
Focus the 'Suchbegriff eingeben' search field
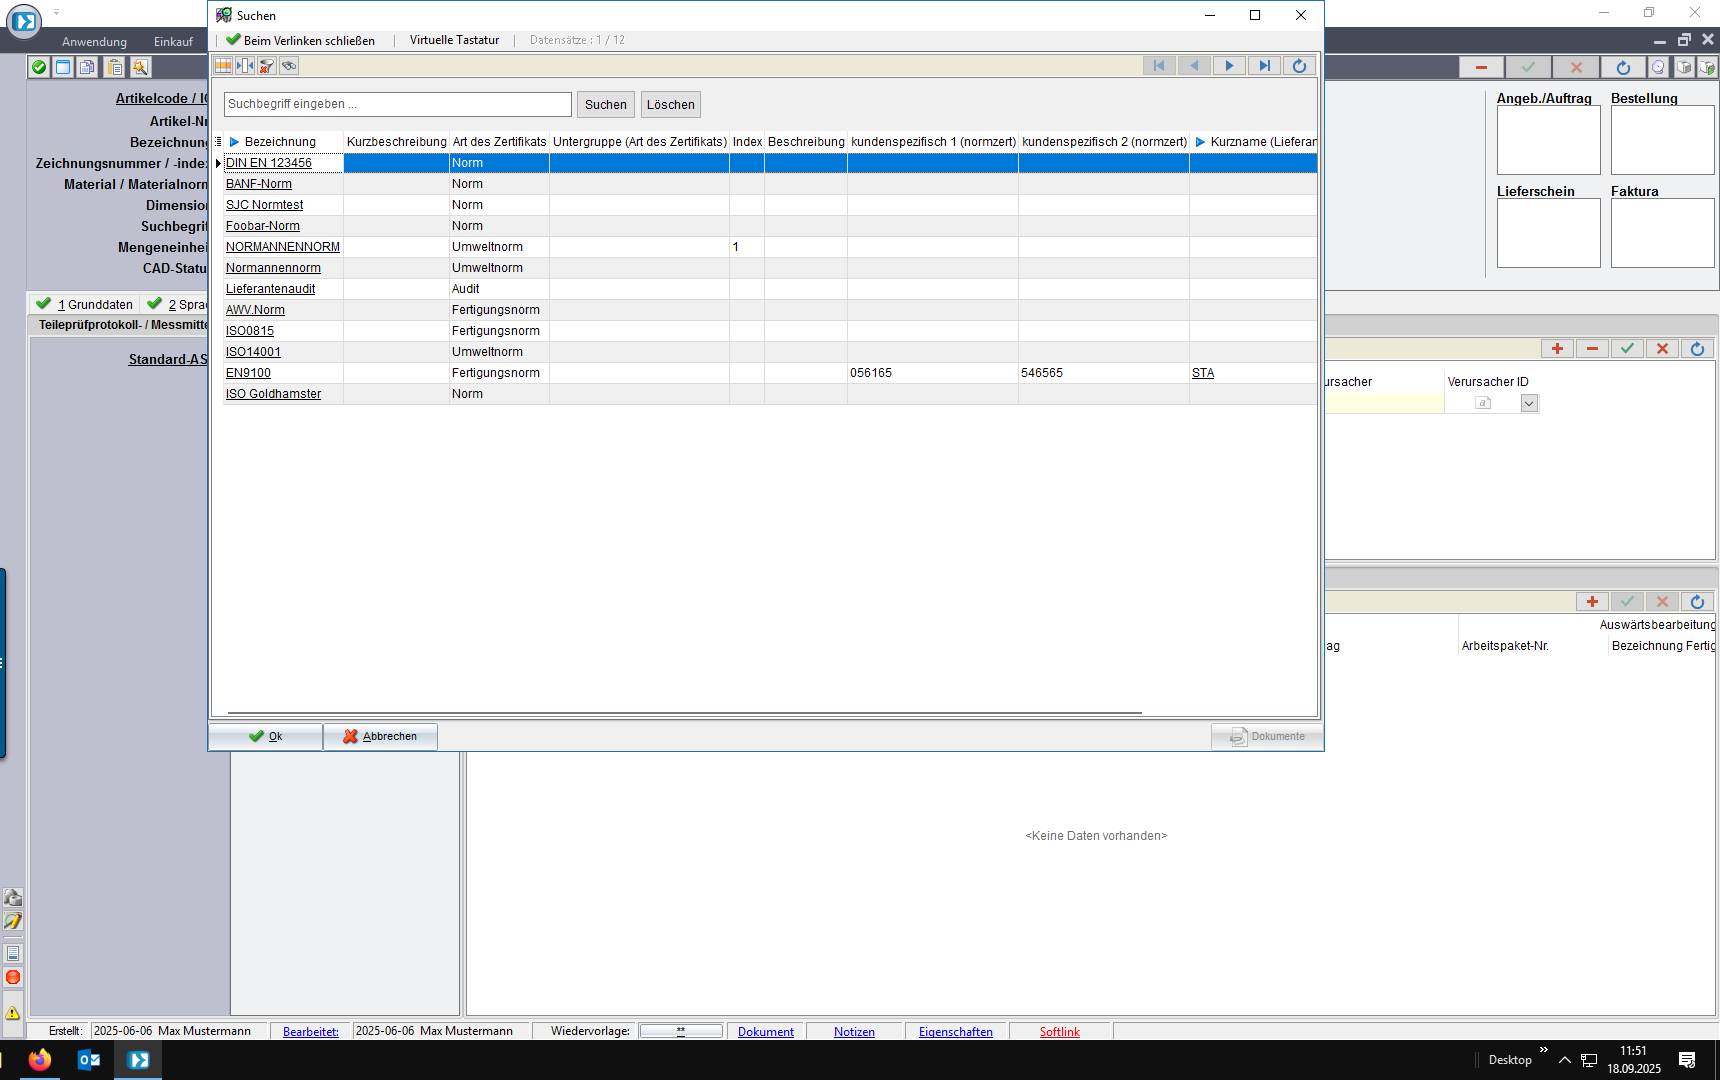pos(398,104)
